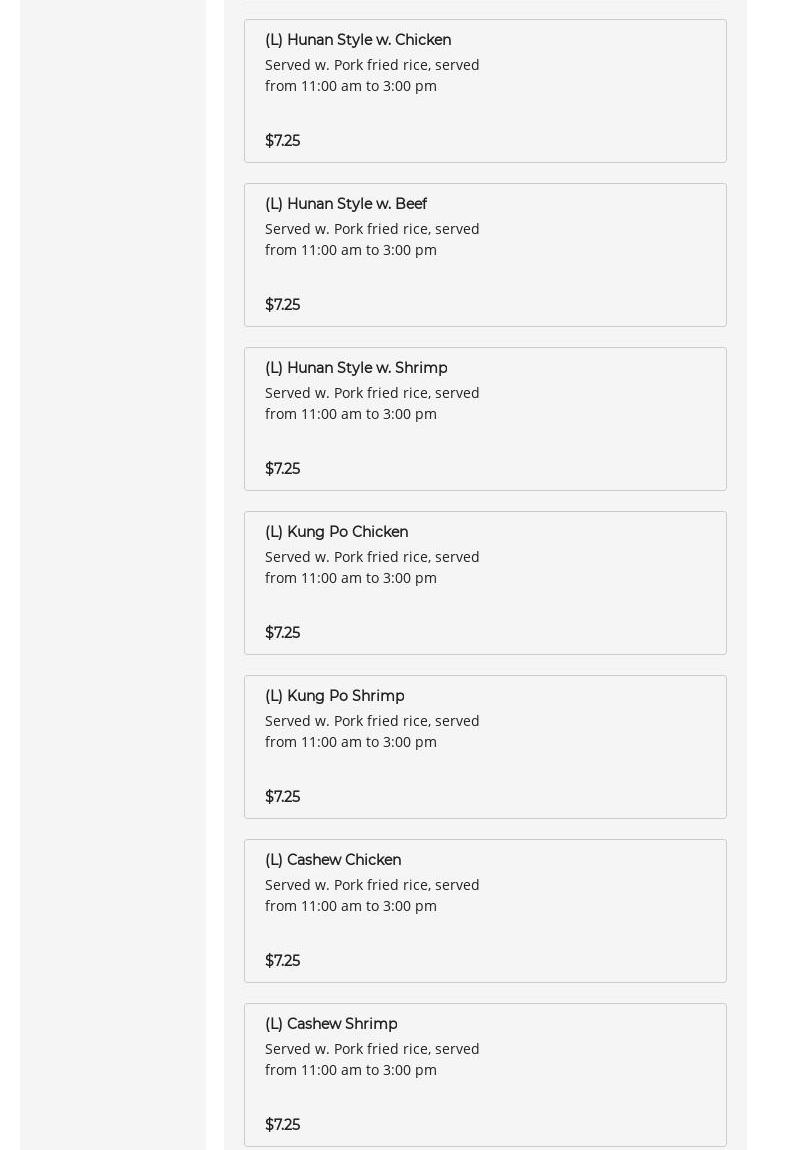Click the description text under Cashew Shrimp
The height and width of the screenshot is (1150, 785).
pos(372,1059)
